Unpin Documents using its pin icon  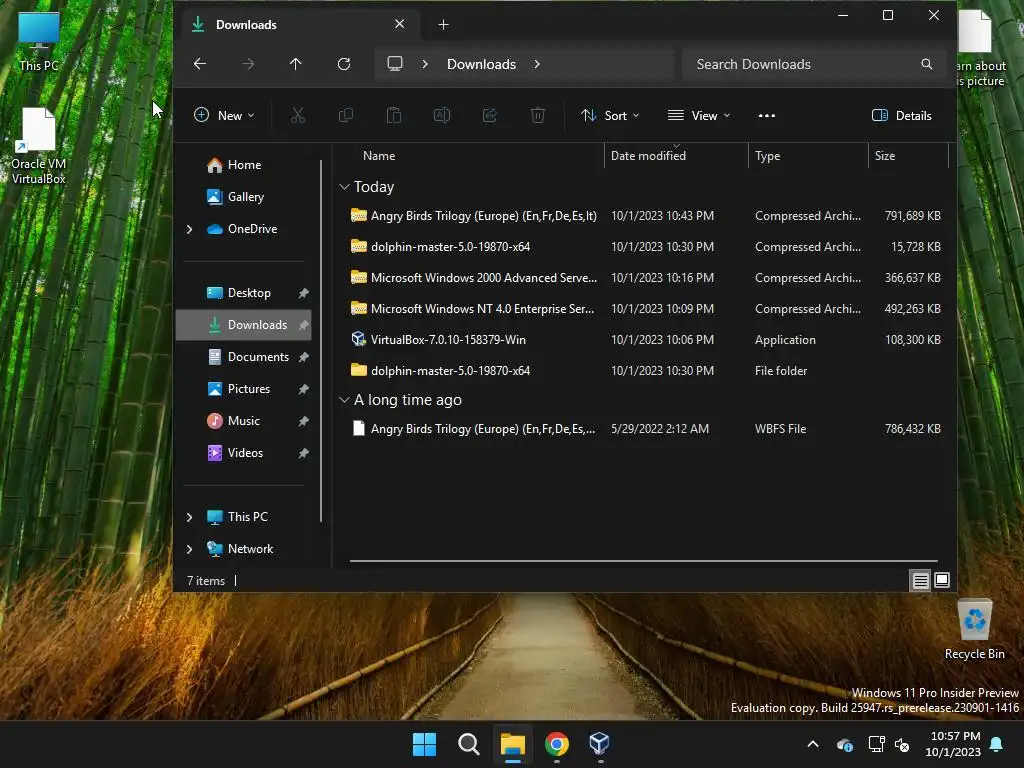click(x=304, y=357)
